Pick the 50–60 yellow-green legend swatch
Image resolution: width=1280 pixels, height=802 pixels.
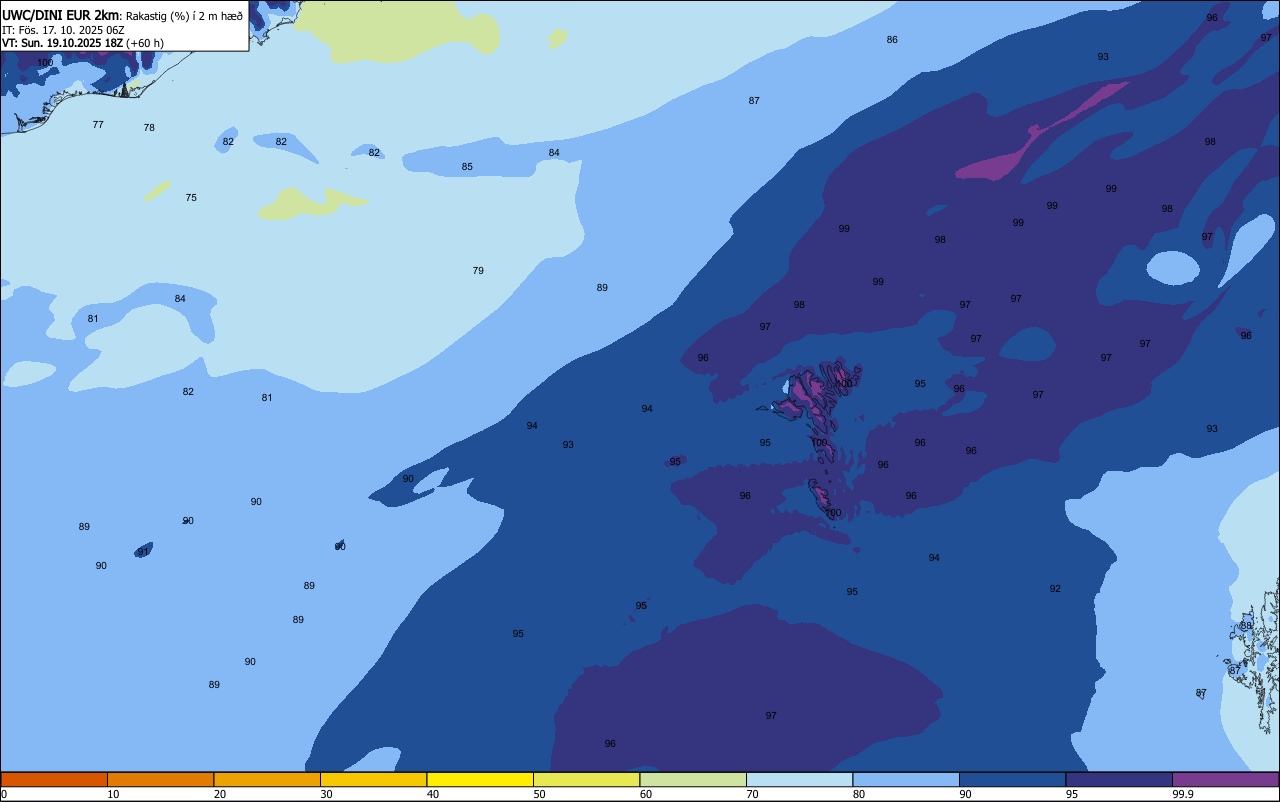tap(586, 779)
